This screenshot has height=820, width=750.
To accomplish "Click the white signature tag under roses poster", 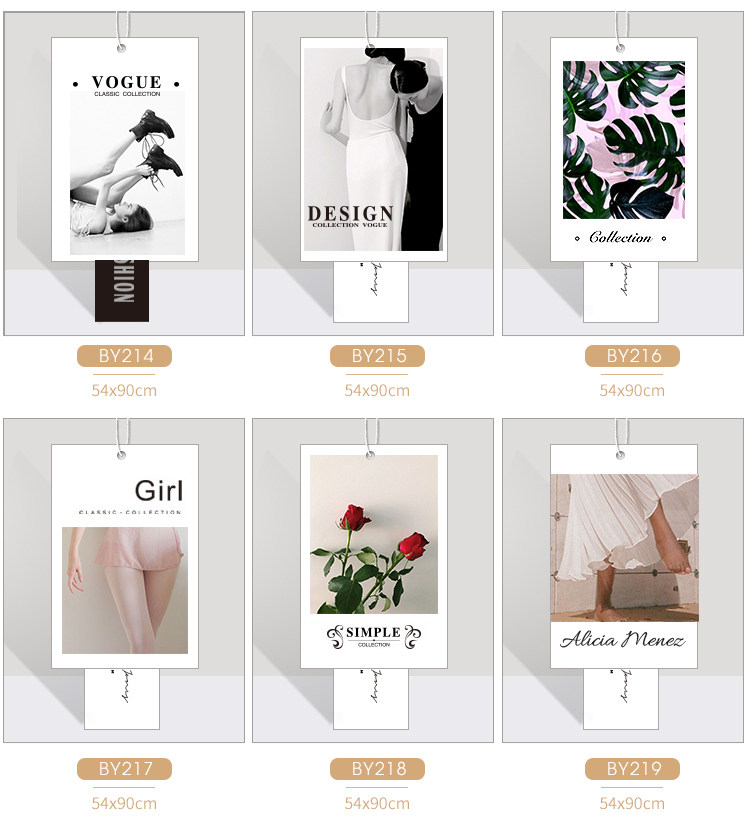I will 371,699.
